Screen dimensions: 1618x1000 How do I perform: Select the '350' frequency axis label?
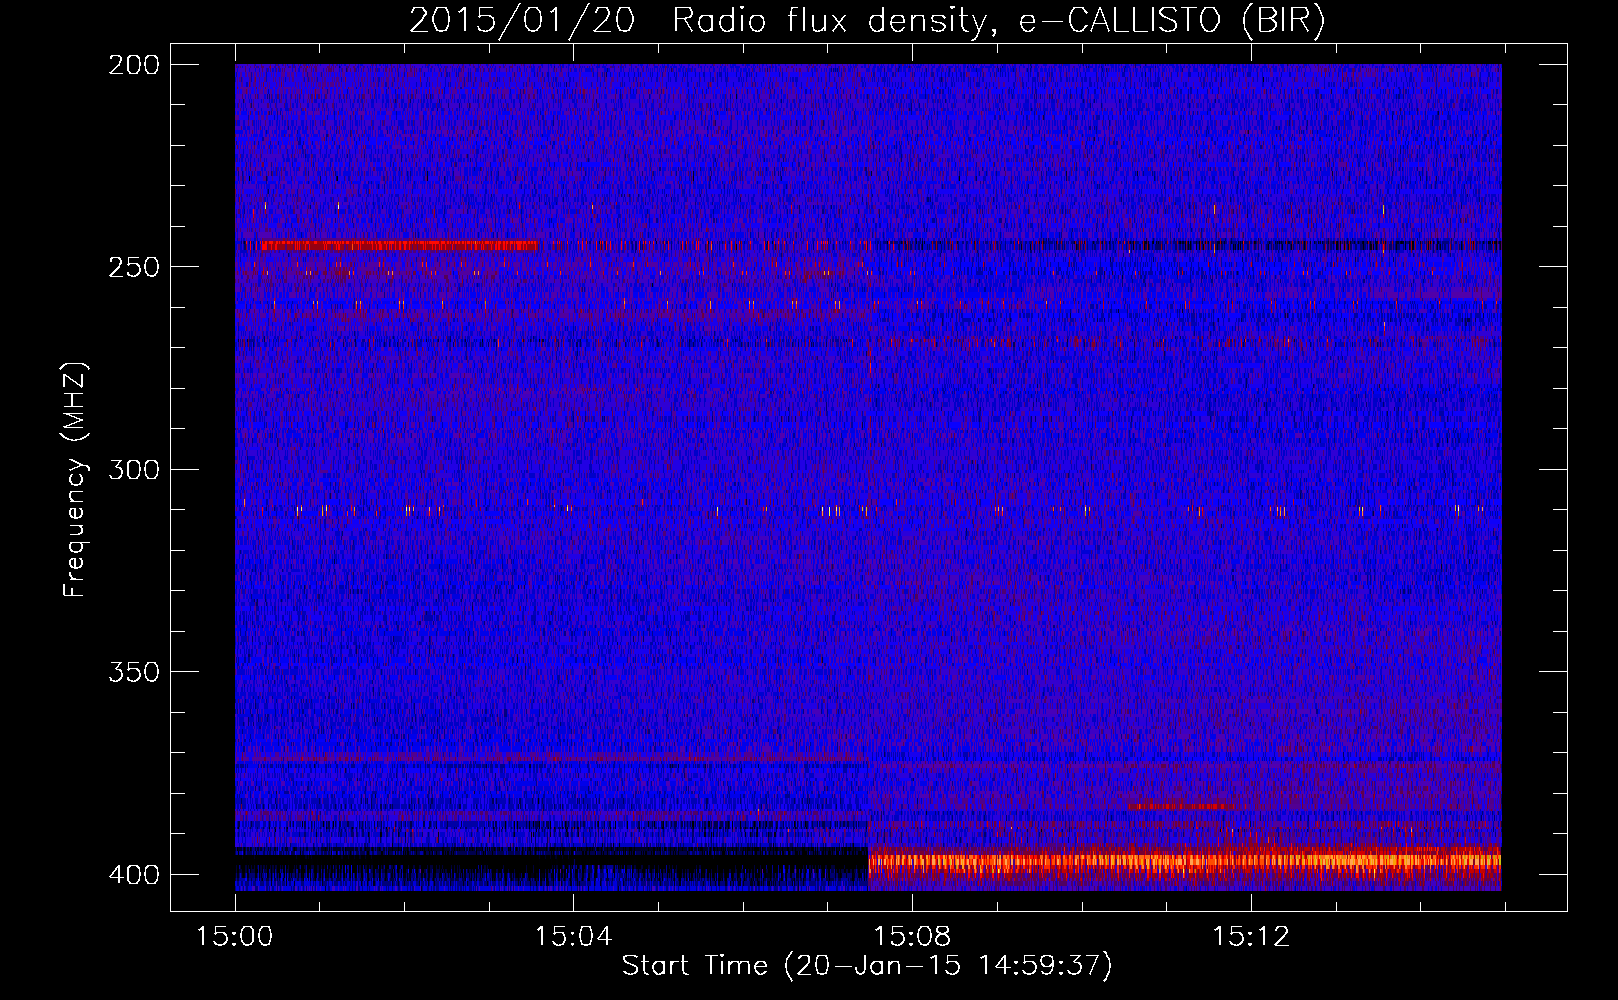tap(134, 672)
